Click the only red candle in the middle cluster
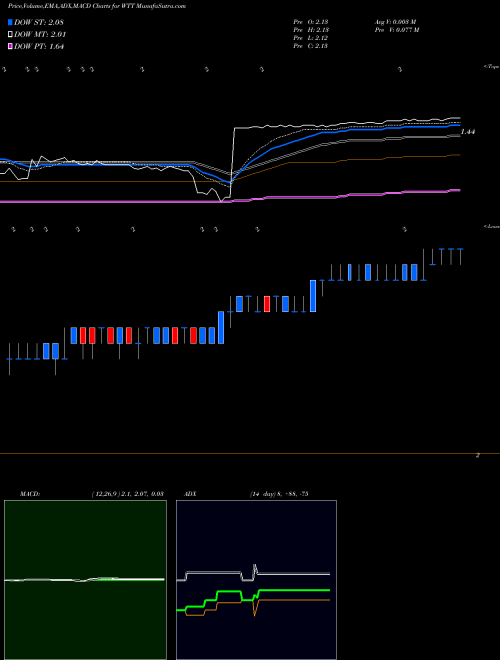Viewport: 500px width, 660px height. [267, 304]
